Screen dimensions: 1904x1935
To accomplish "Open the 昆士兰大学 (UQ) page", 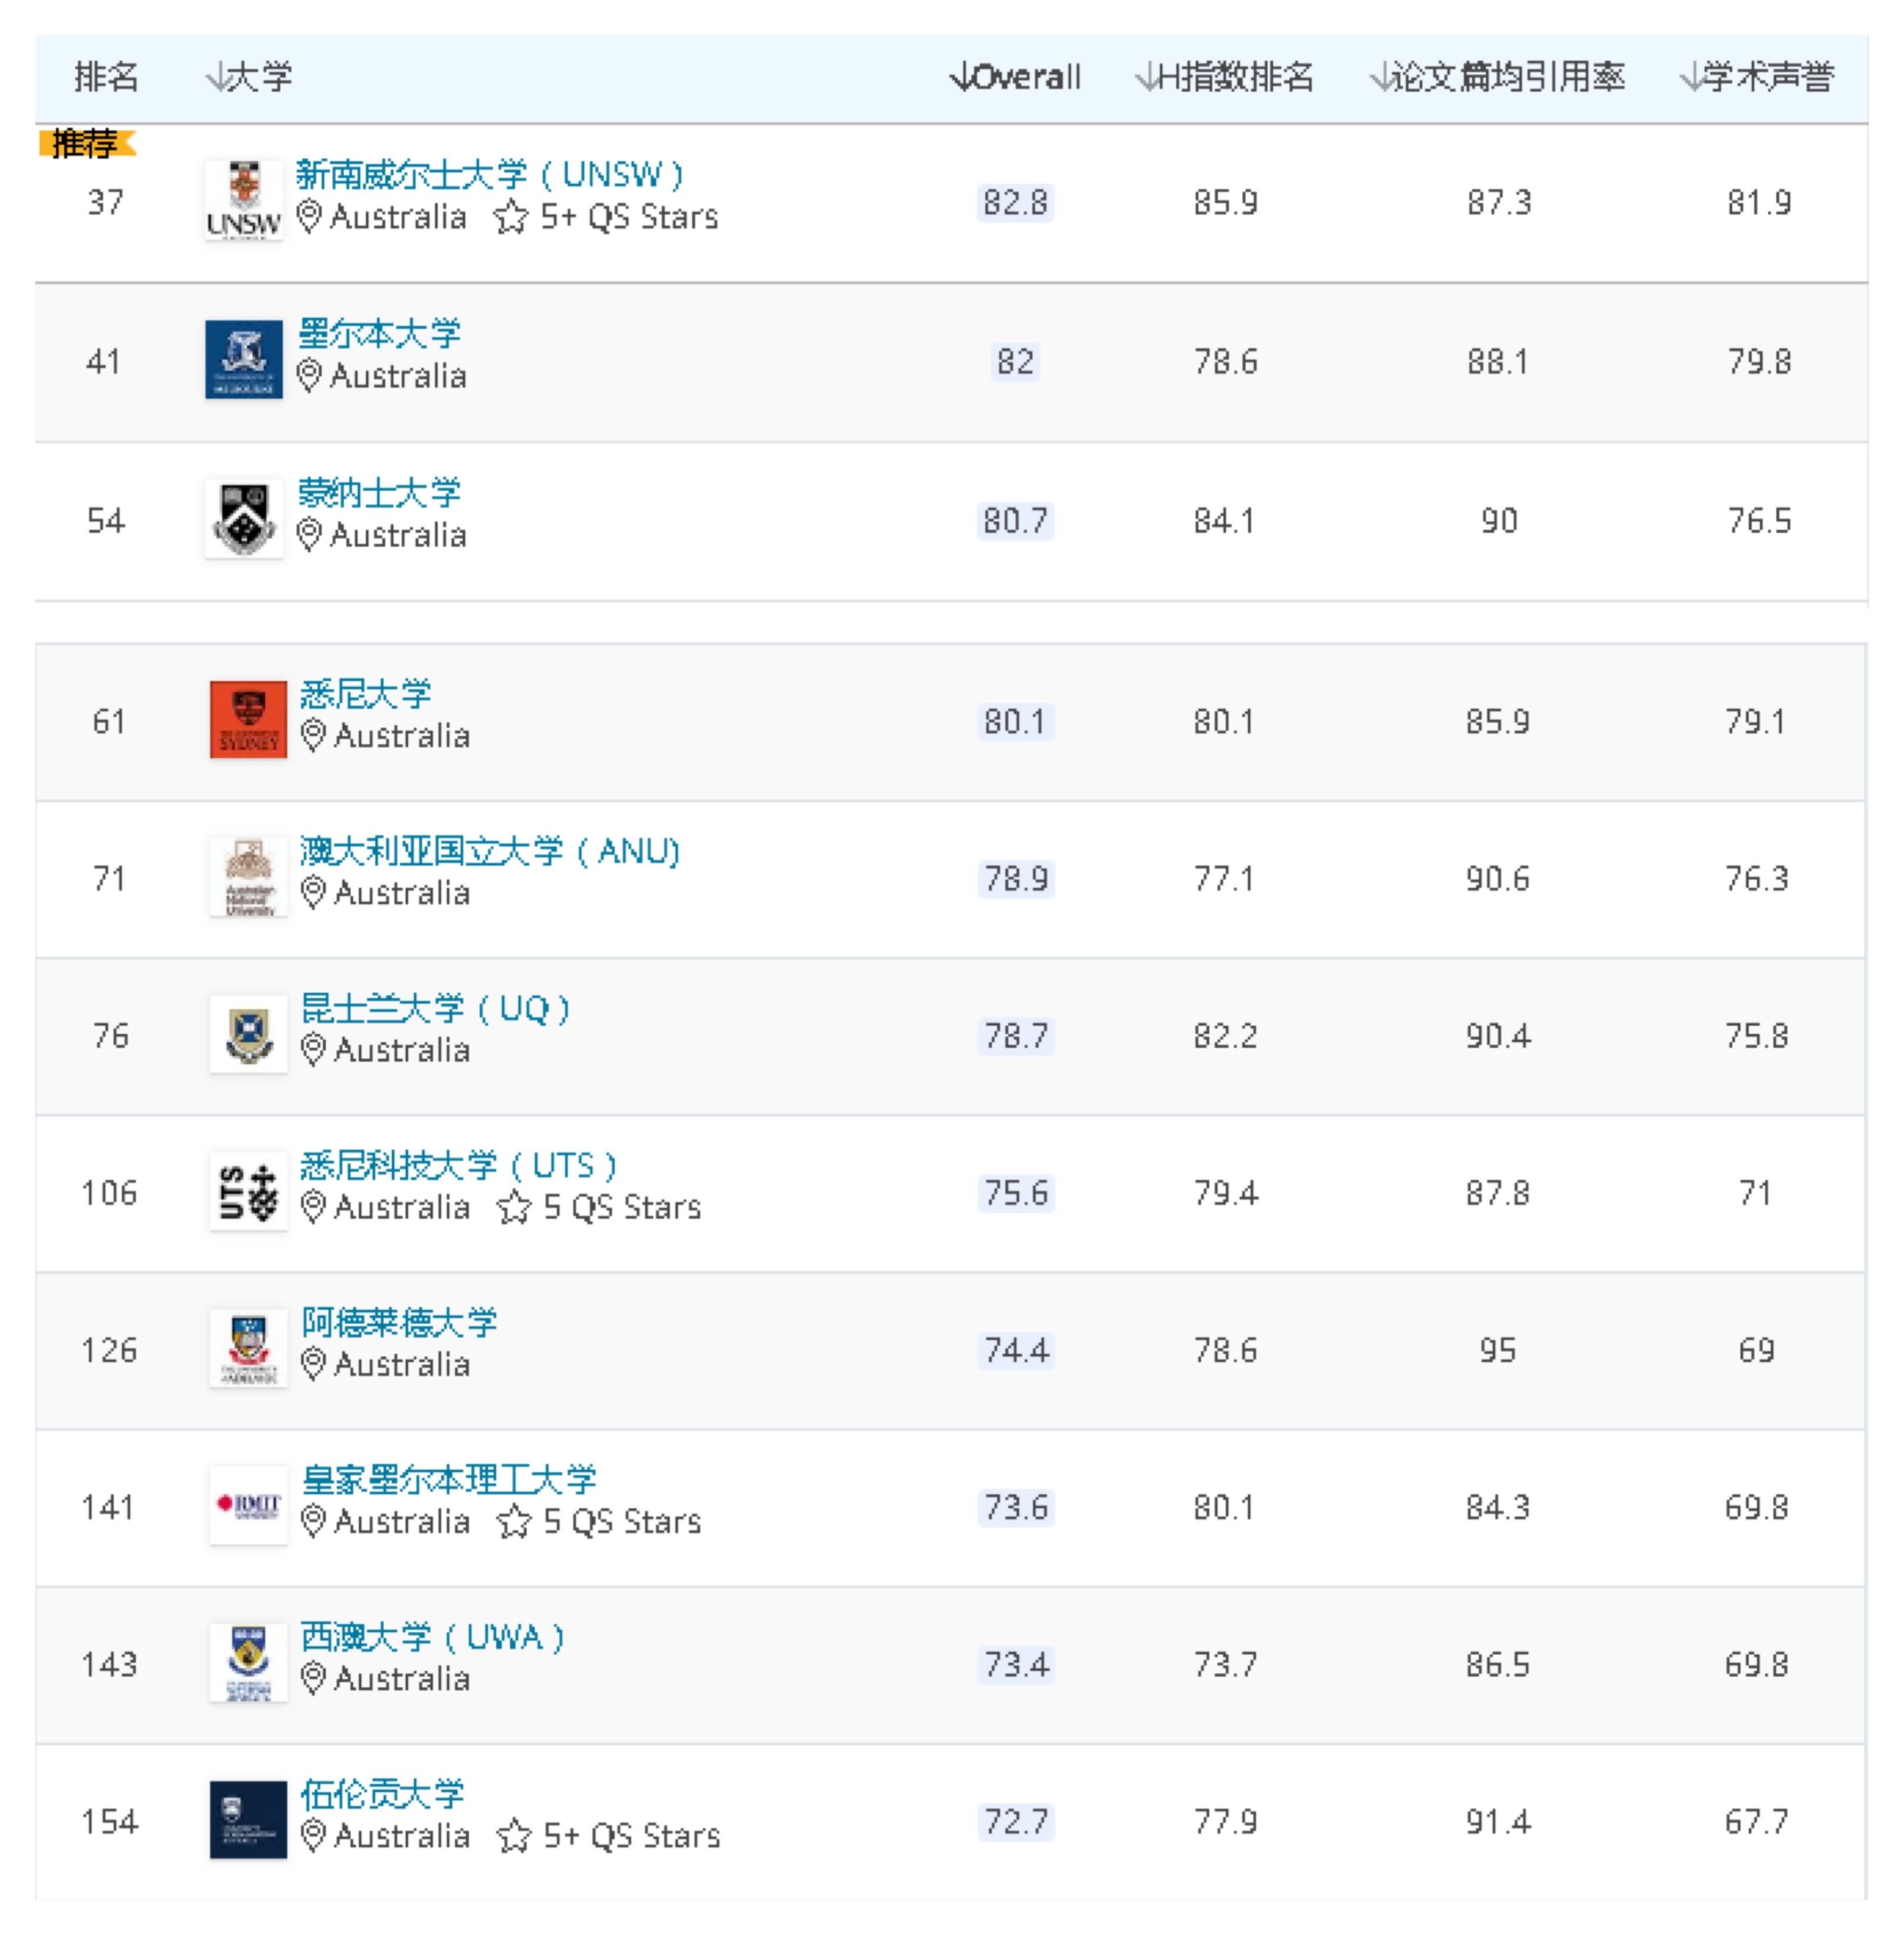I will (x=435, y=1009).
